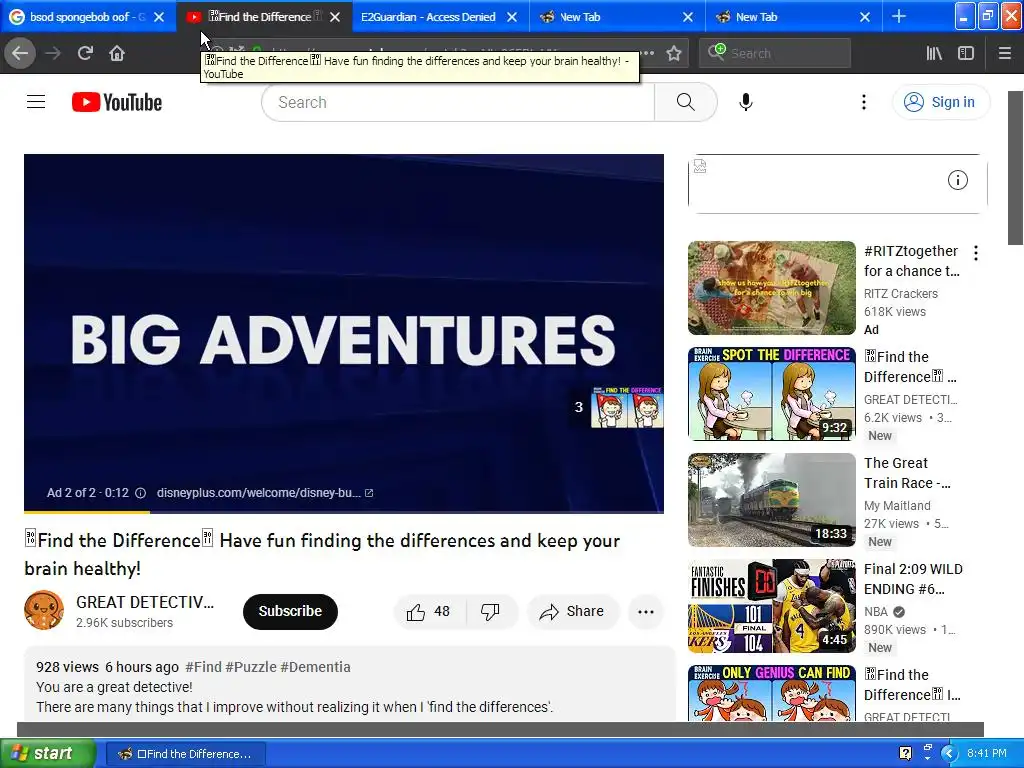The width and height of the screenshot is (1024, 768).
Task: Open Only Genius Can Find thumbnail
Action: pos(771,693)
